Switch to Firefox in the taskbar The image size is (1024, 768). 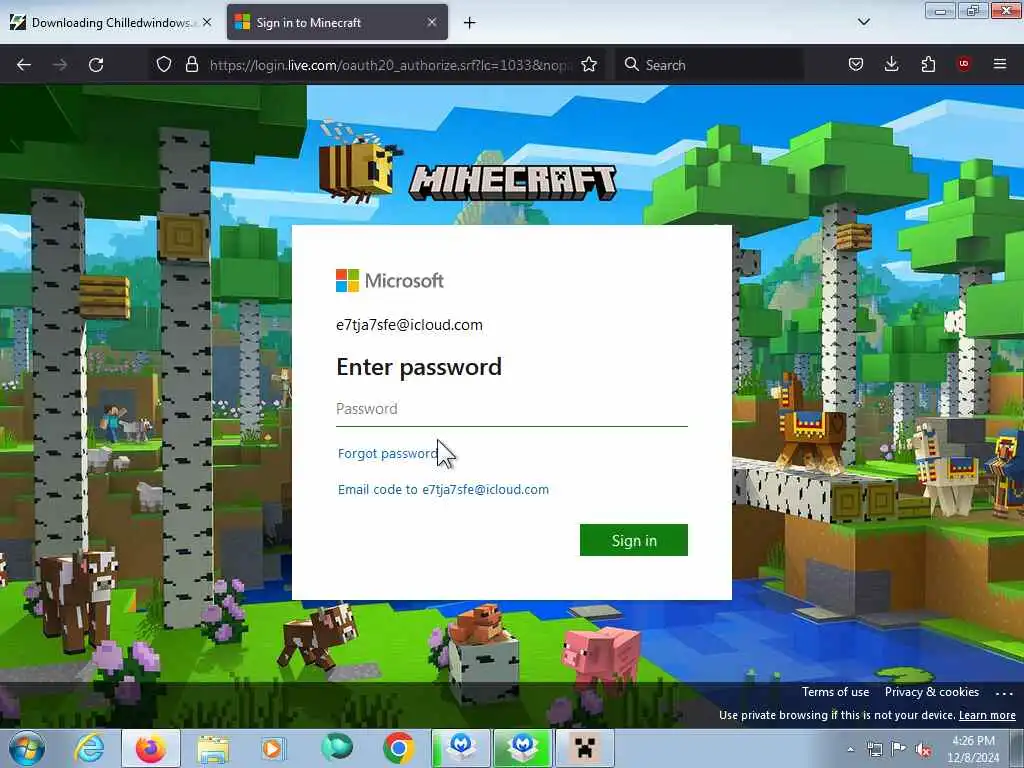coord(151,748)
